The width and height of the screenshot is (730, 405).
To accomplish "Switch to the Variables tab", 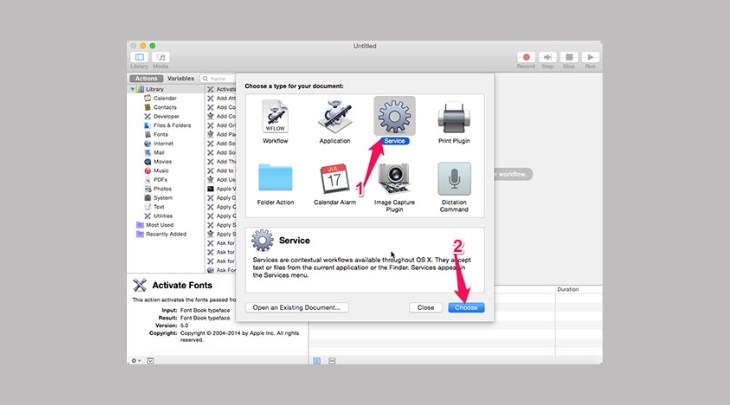I will 181,78.
